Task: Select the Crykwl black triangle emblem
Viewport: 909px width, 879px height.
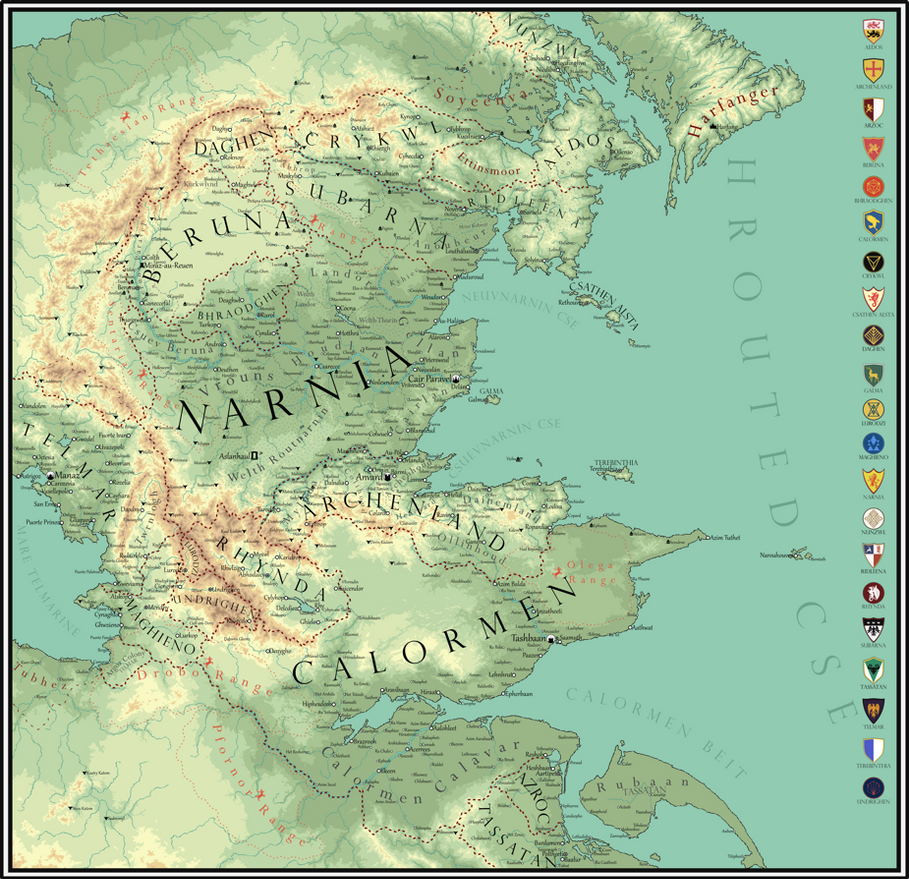Action: (x=874, y=262)
